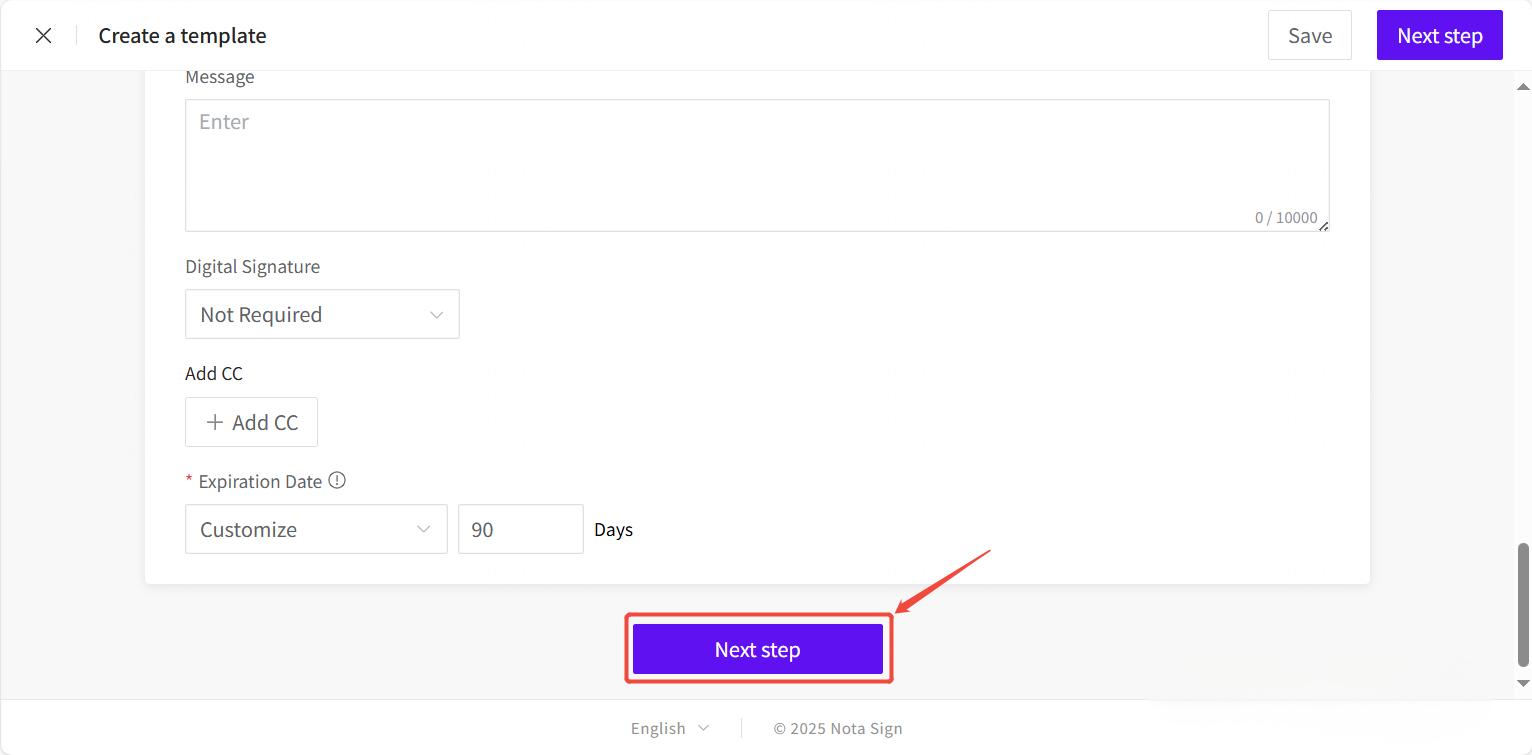Click the top-right Next step button
Image resolution: width=1532 pixels, height=755 pixels.
[x=1439, y=36]
